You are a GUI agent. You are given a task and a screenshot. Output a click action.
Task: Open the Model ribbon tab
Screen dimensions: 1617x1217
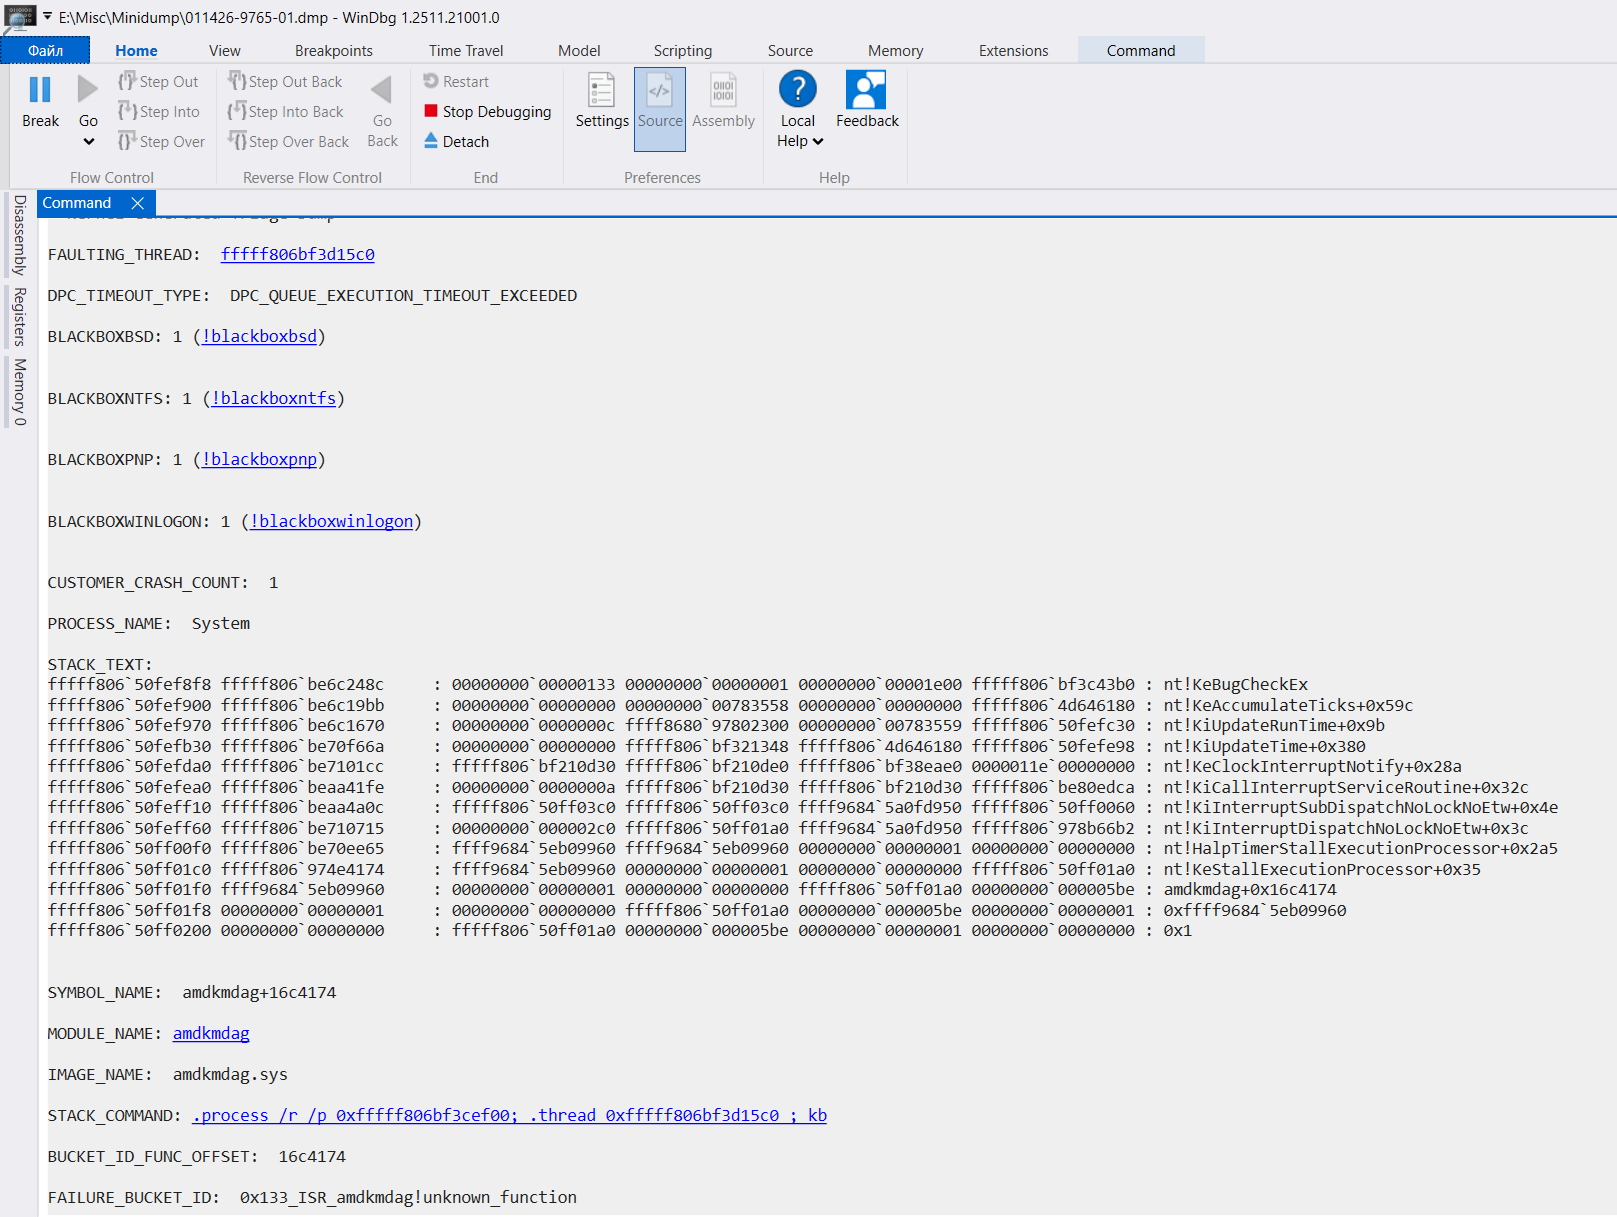[x=579, y=50]
